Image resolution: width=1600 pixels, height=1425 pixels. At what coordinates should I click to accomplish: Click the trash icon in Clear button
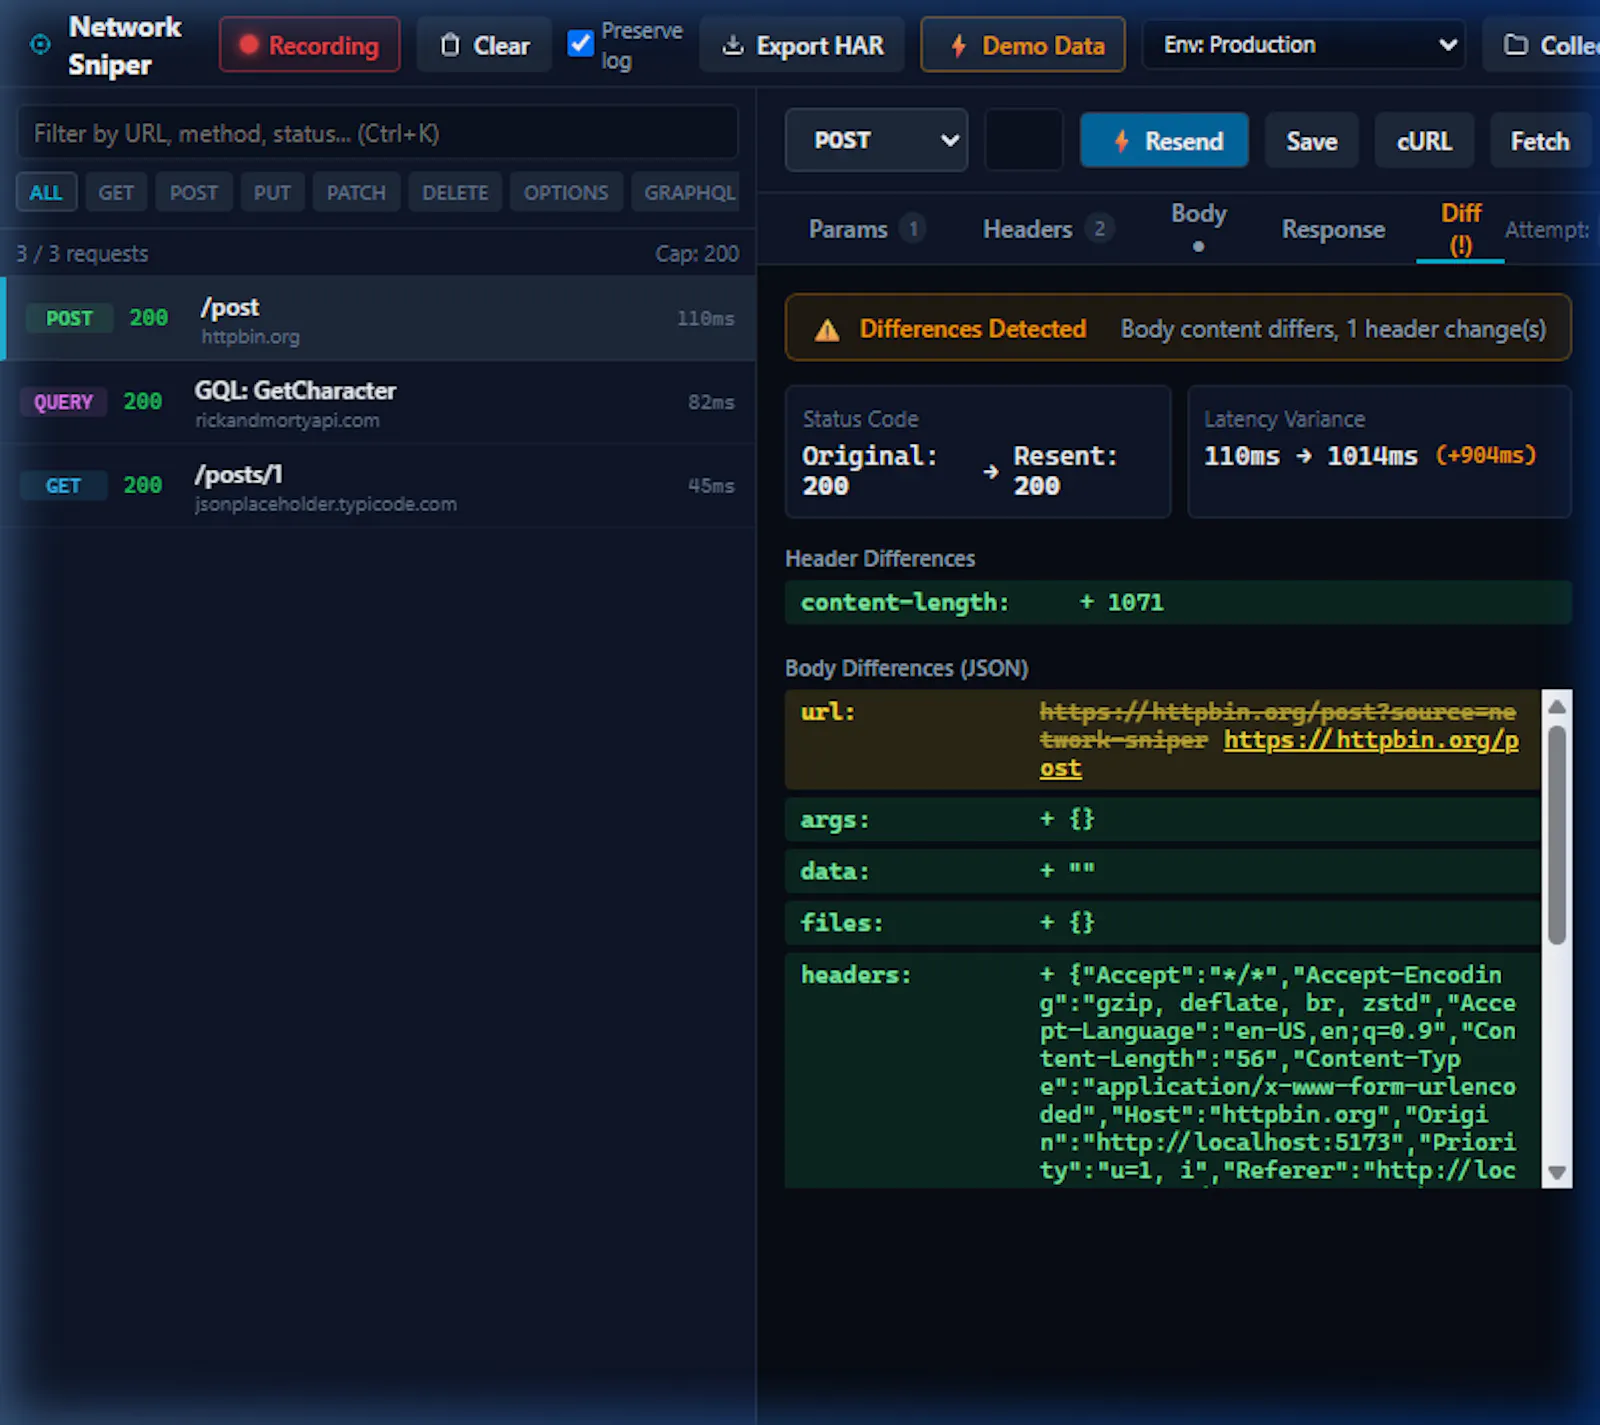tap(450, 45)
